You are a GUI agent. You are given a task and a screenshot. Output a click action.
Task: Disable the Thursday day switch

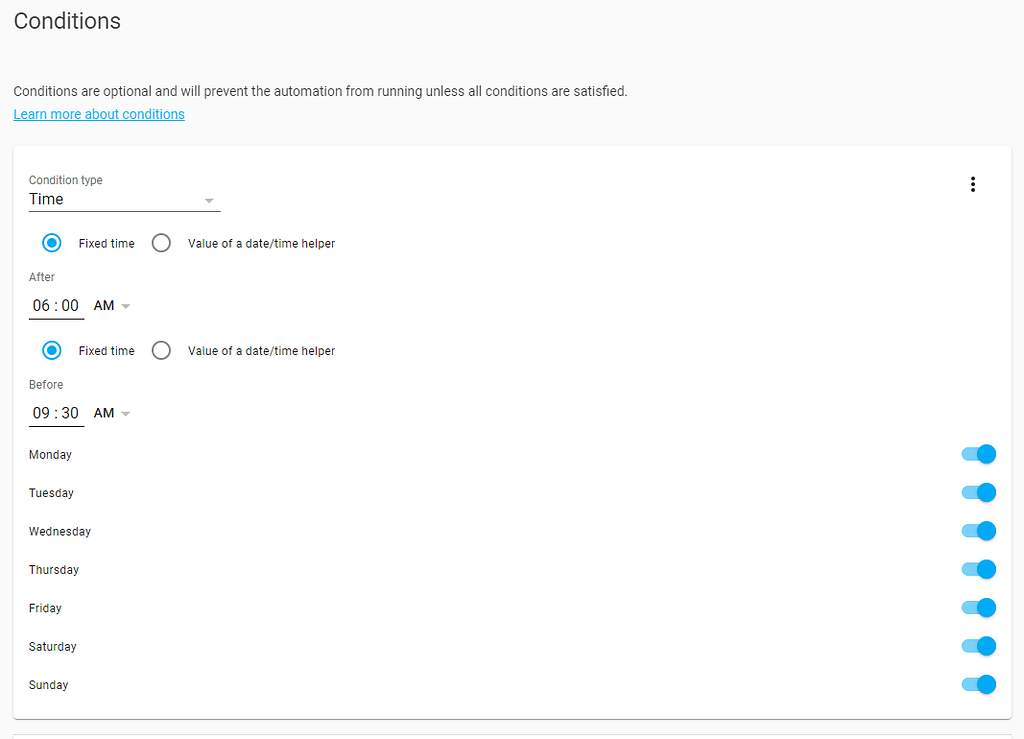pos(977,569)
